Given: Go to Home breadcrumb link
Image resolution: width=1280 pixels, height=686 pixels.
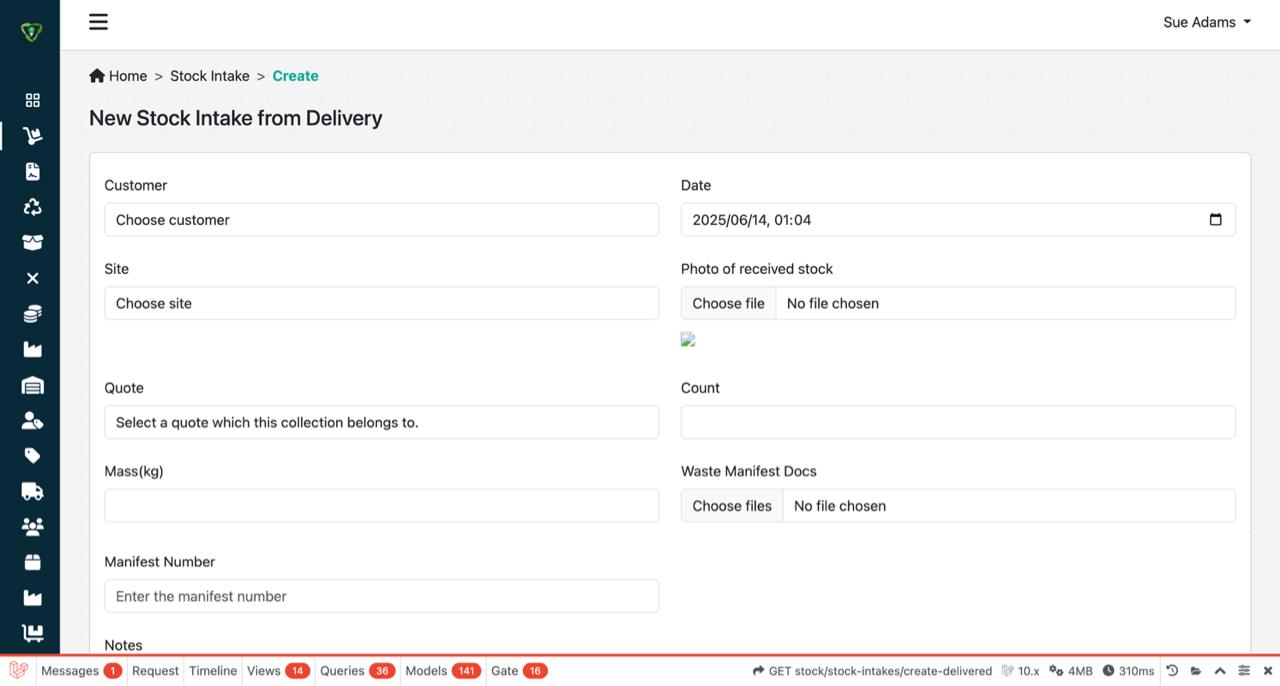Looking at the screenshot, I should [128, 76].
